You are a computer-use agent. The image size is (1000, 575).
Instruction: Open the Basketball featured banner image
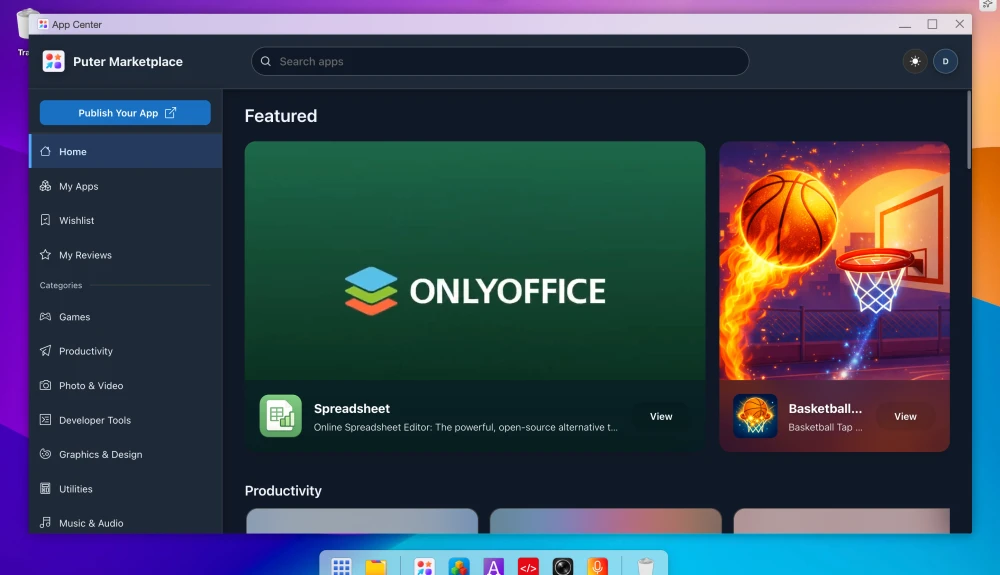click(834, 261)
